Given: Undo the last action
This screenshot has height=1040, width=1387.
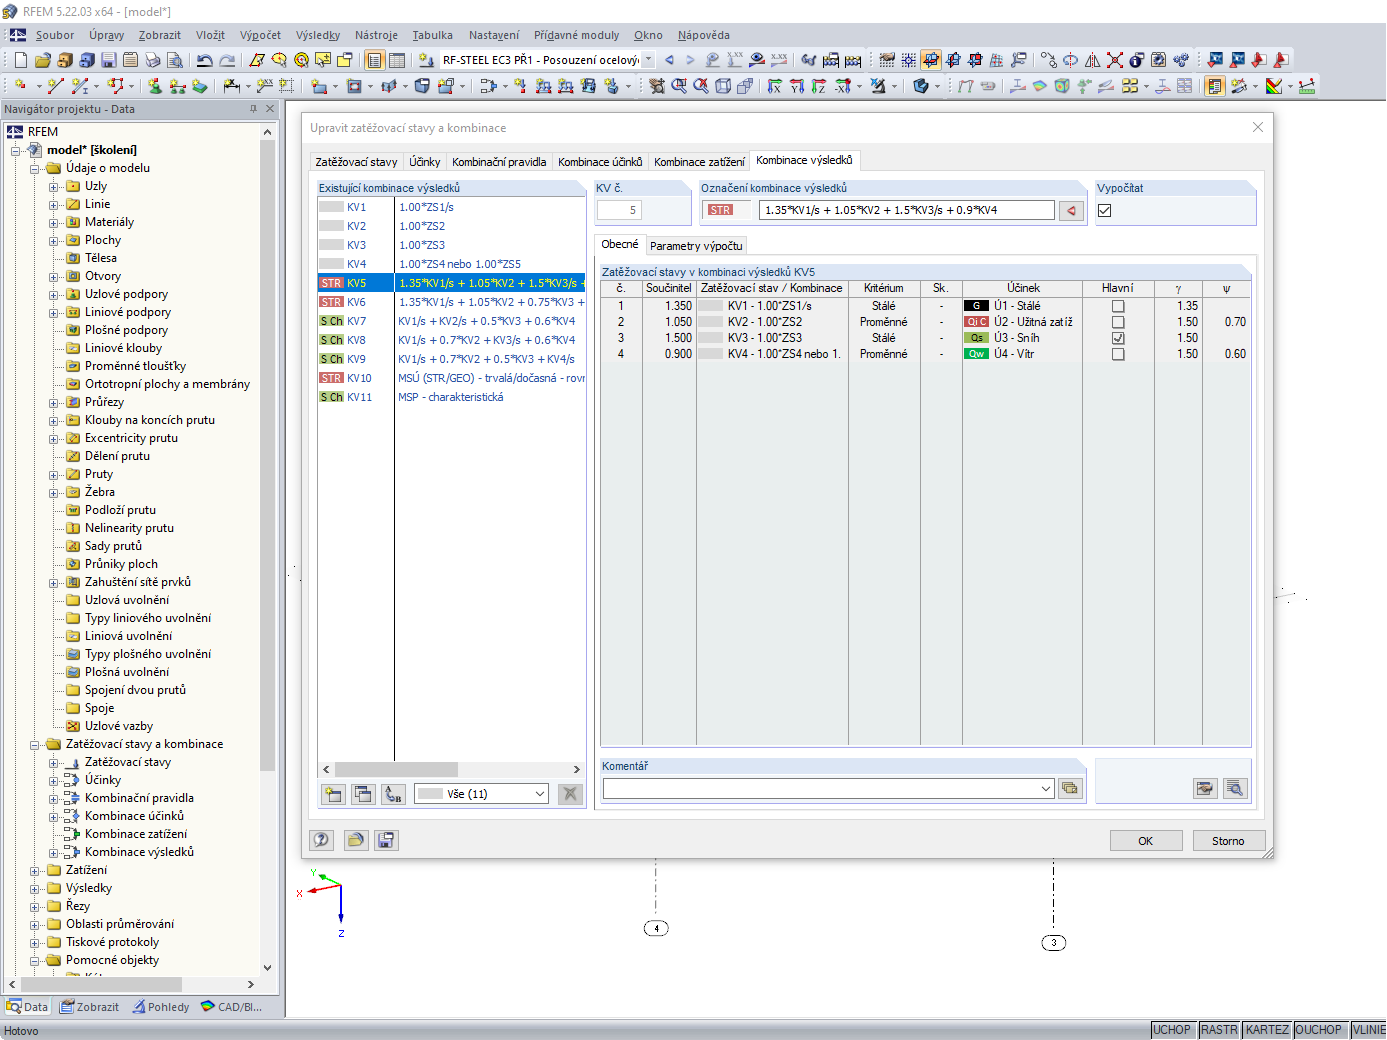Looking at the screenshot, I should [x=205, y=60].
